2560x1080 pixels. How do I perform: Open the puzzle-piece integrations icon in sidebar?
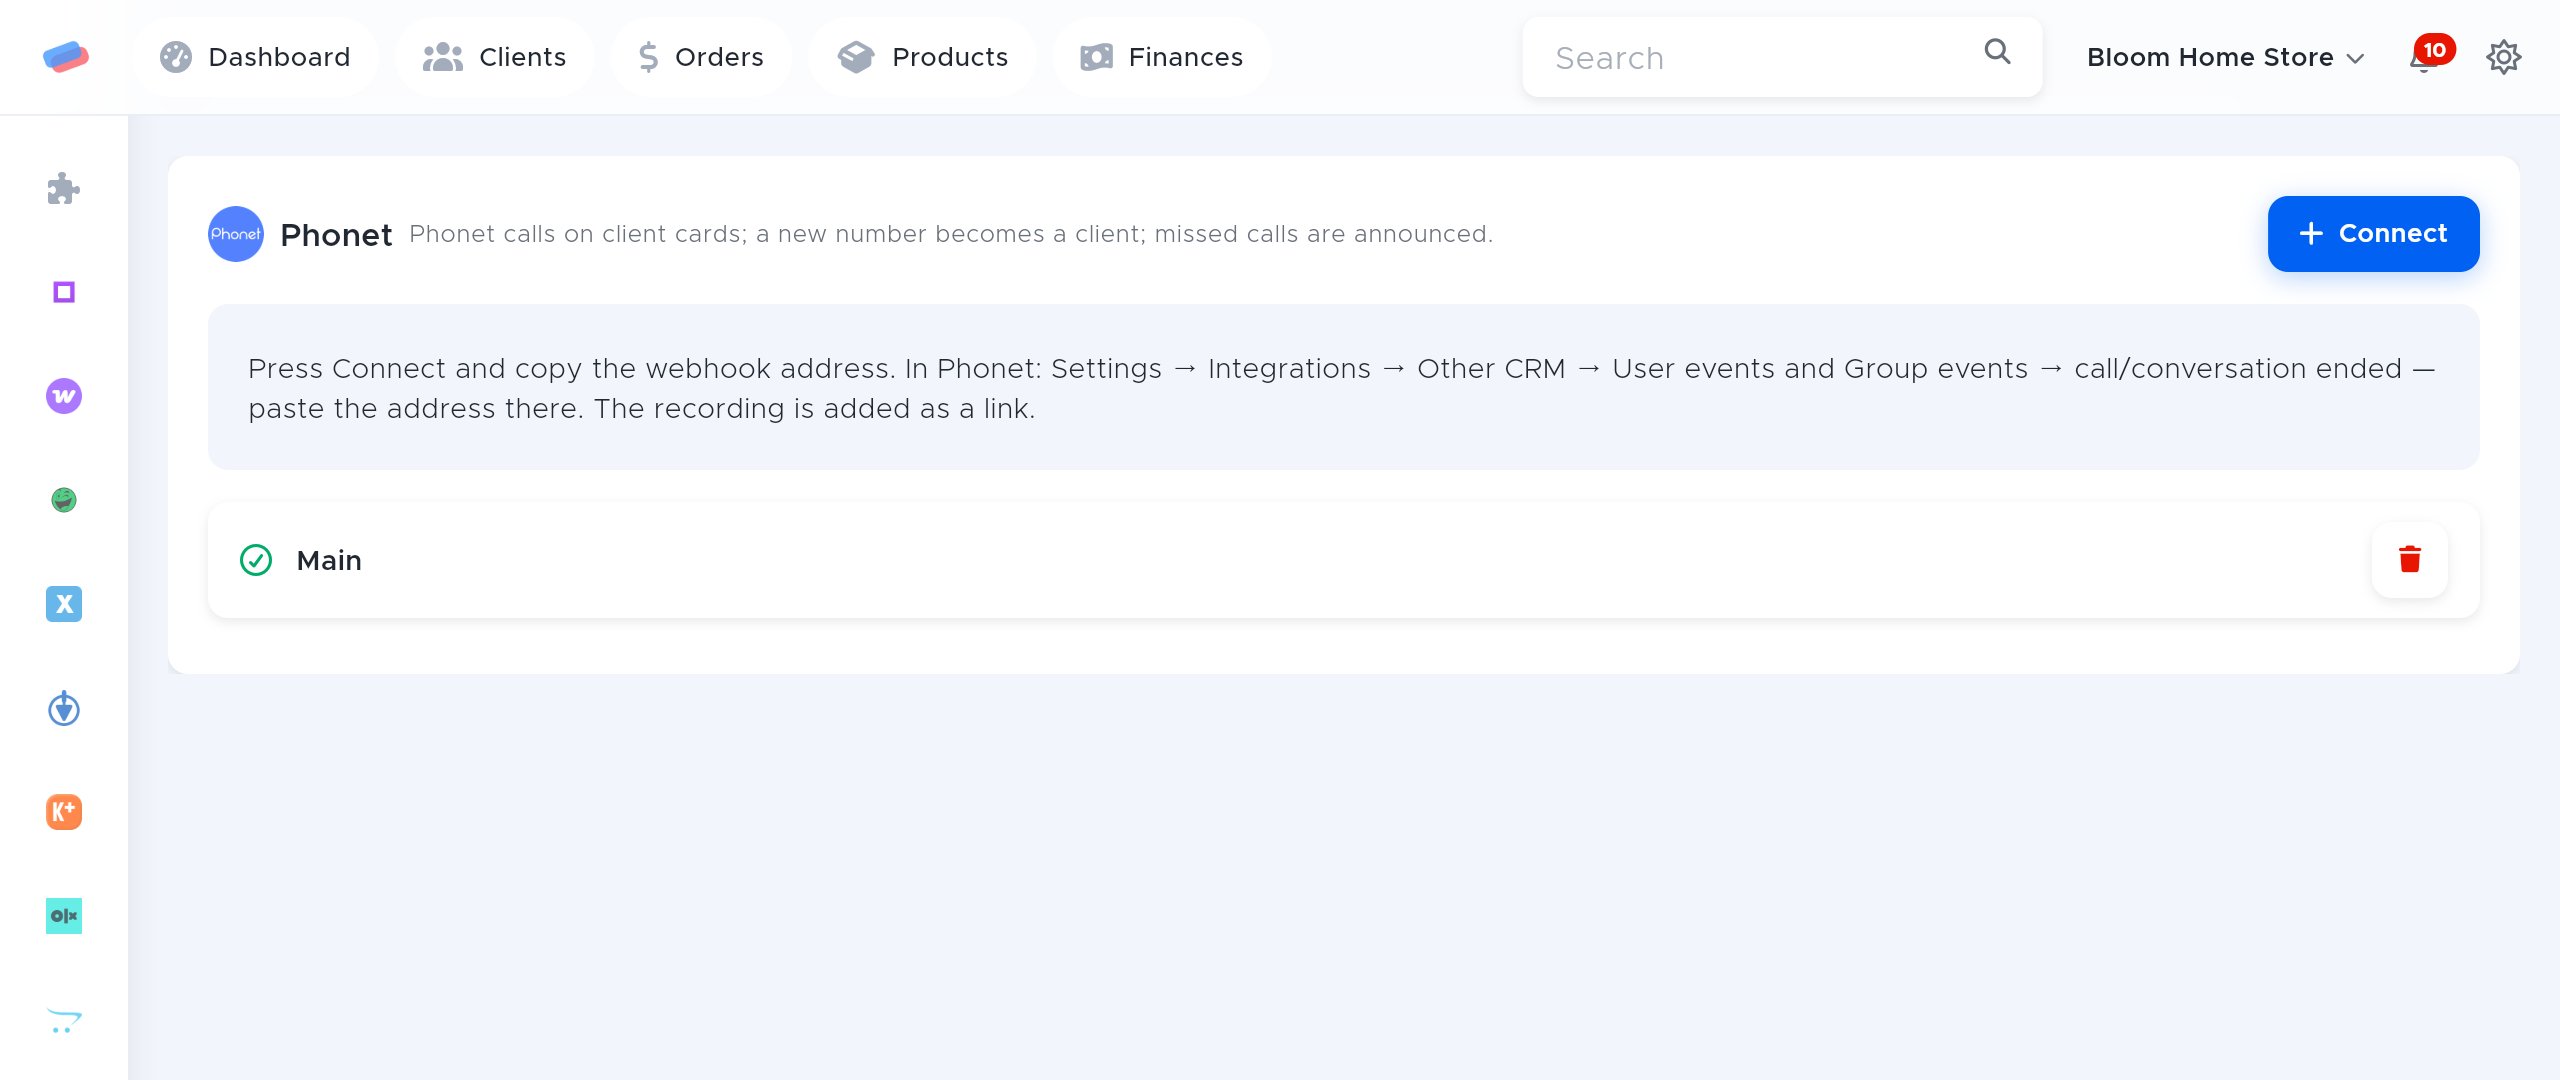point(64,188)
